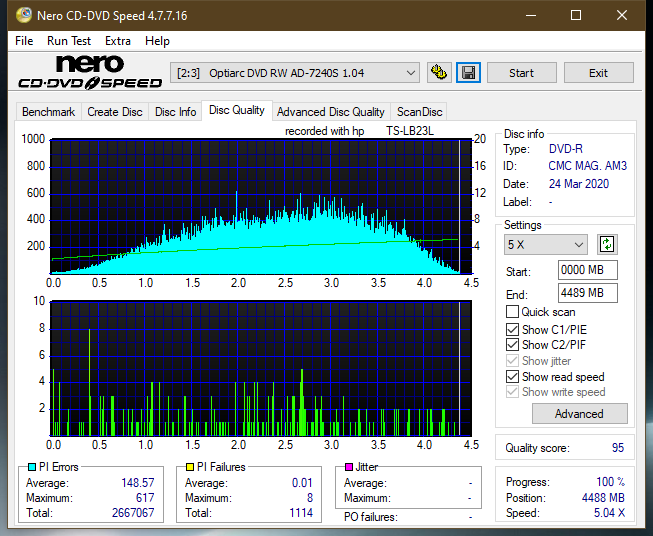Click the PI Errors chart area

[261, 207]
